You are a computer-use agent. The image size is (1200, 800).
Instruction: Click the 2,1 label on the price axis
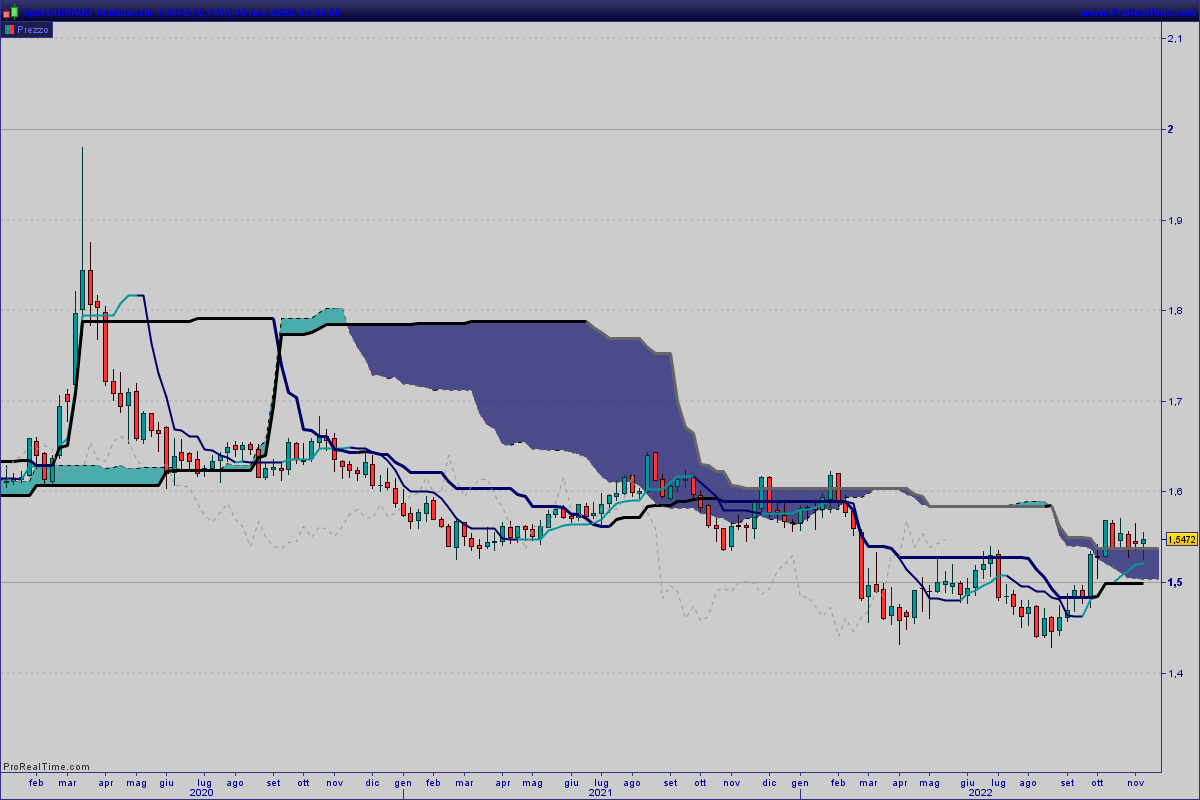1174,38
